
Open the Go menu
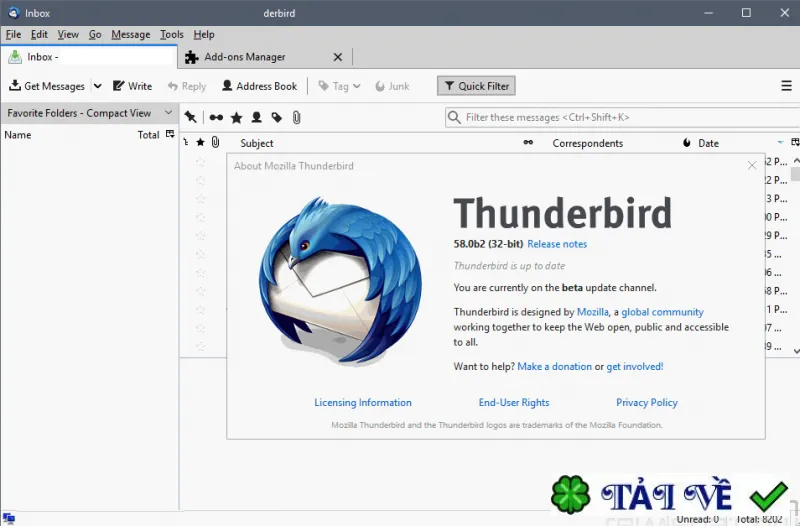(95, 34)
